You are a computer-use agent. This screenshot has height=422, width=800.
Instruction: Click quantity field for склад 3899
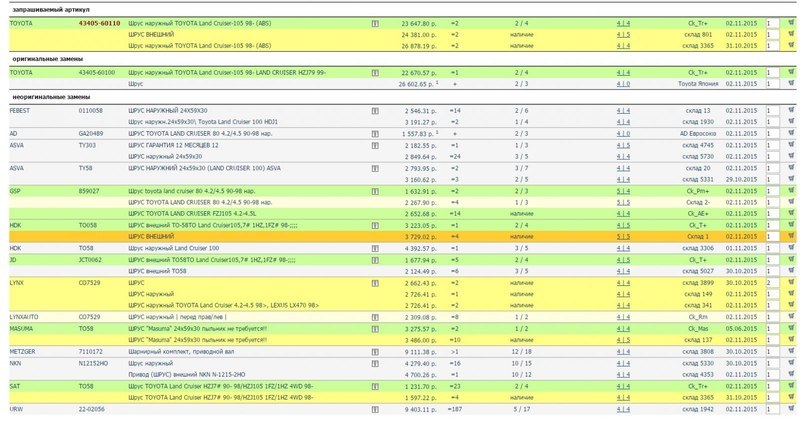click(x=772, y=283)
